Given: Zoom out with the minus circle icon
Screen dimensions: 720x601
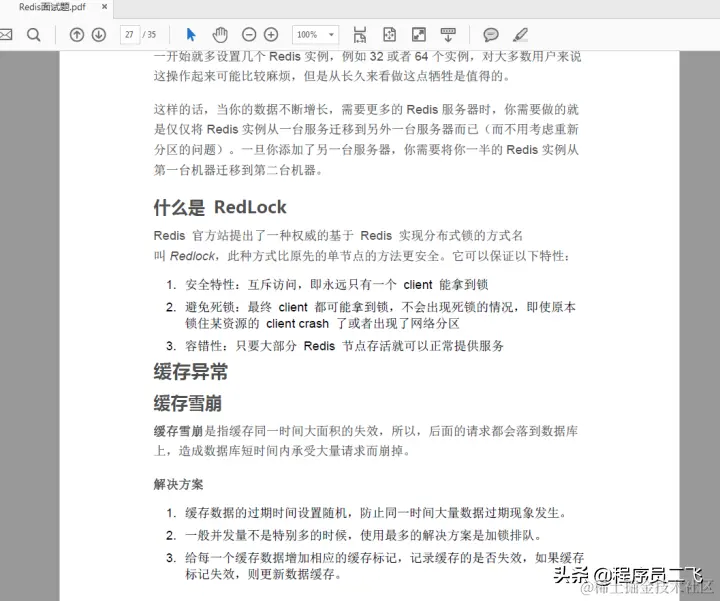Looking at the screenshot, I should (249, 34).
